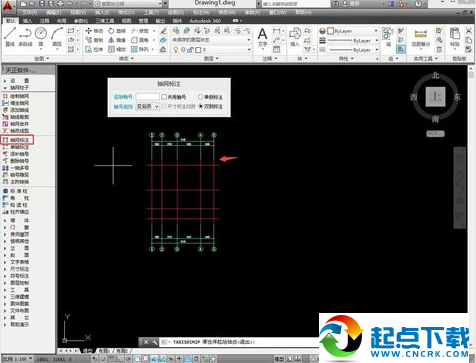Expand the 修改 panel title flyout
This screenshot has width=476, height=363.
[126, 59]
